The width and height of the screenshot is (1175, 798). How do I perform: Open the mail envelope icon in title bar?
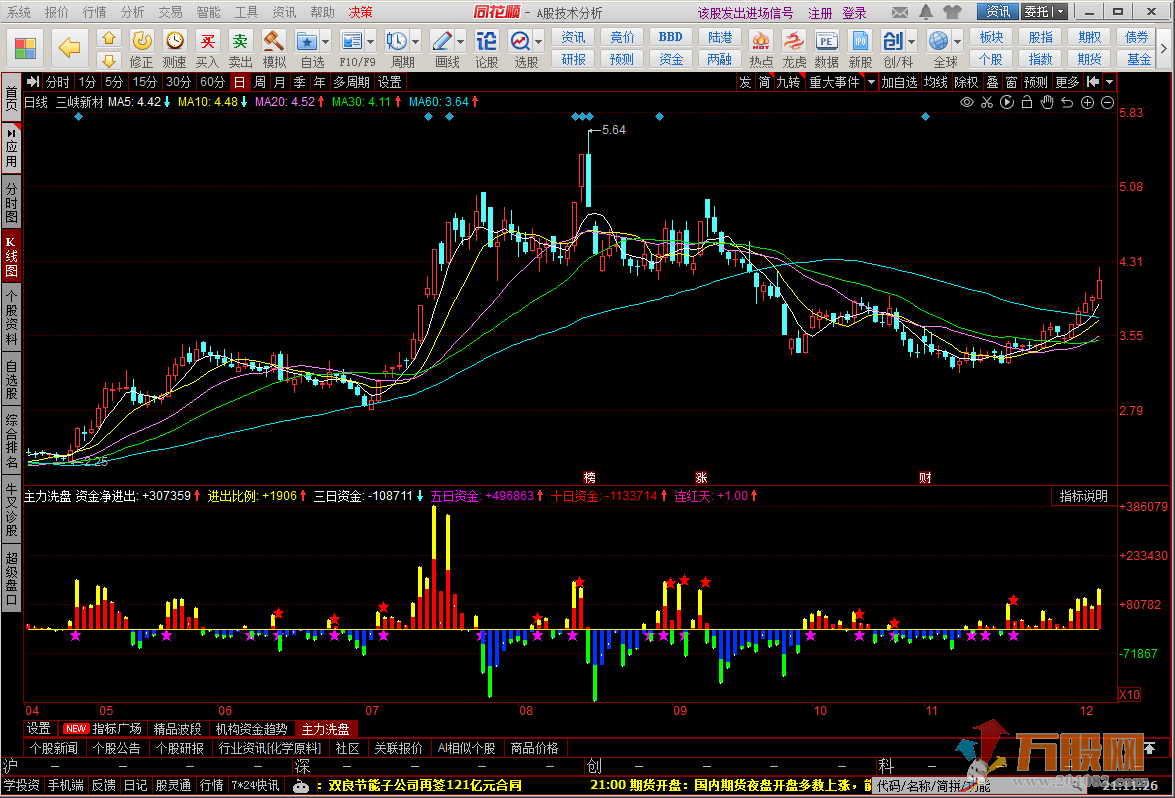900,12
